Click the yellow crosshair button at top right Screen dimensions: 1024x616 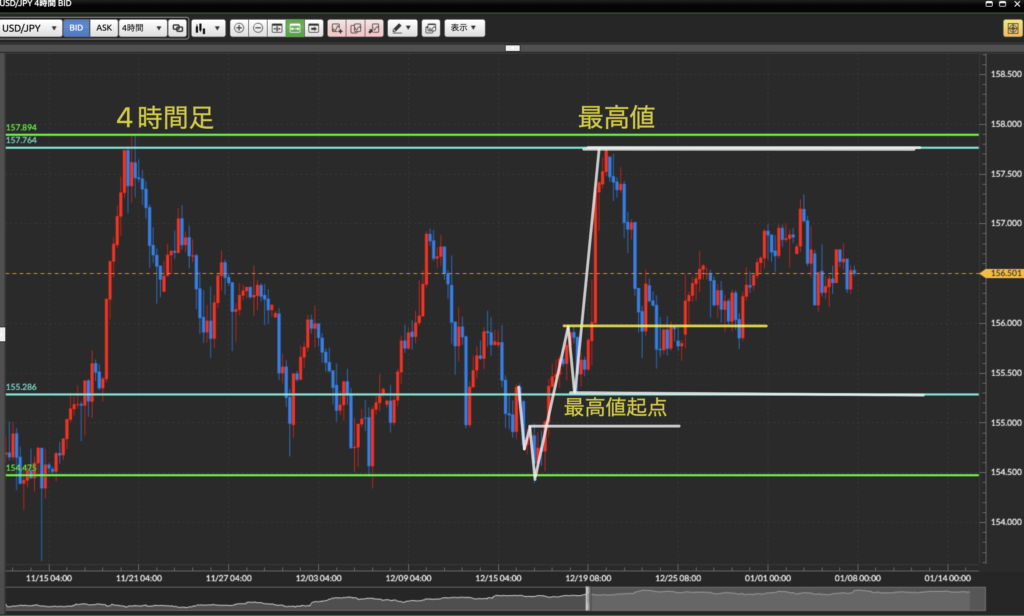tap(1011, 28)
